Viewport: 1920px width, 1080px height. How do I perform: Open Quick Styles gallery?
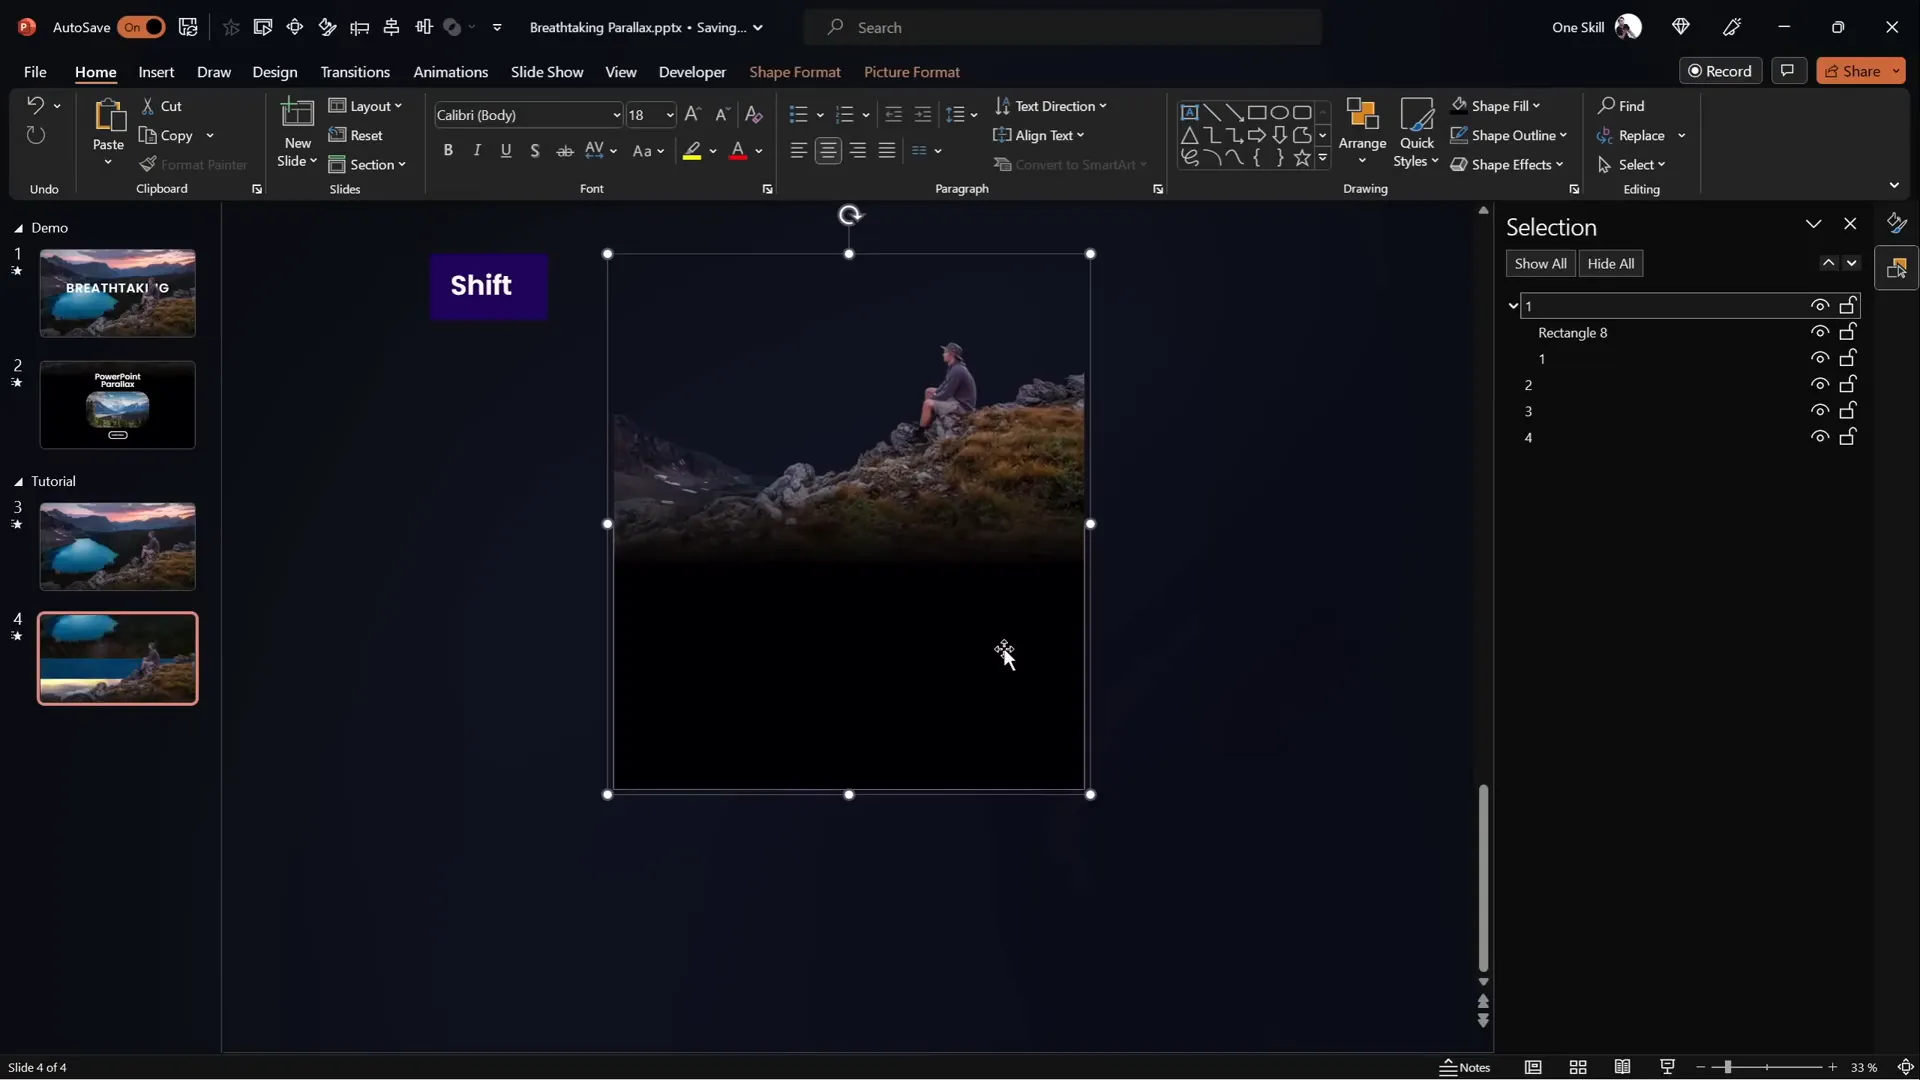1417,132
